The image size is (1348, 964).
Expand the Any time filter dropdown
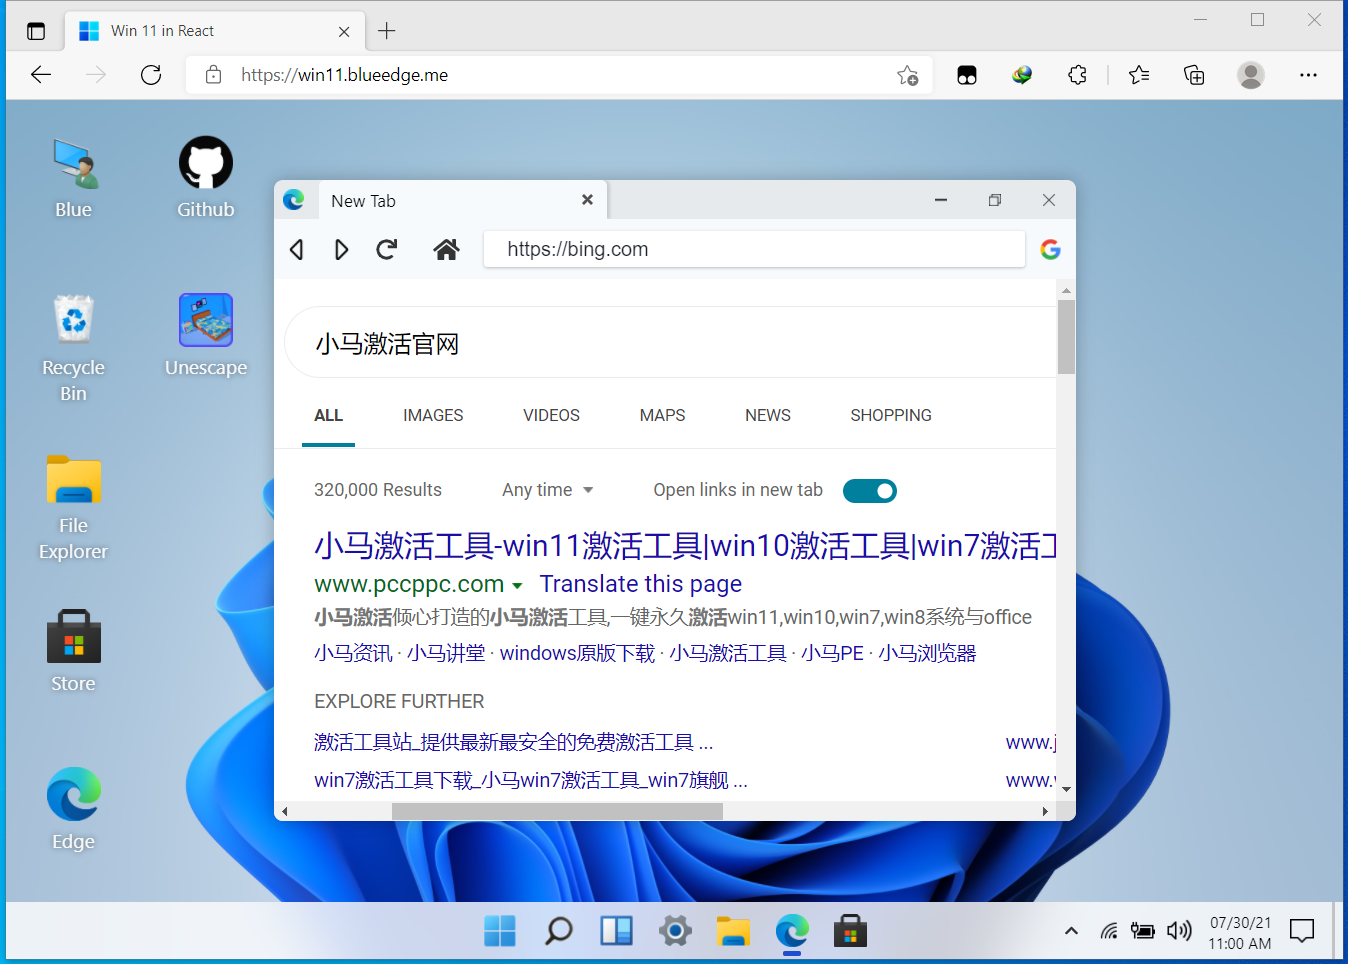tap(548, 490)
